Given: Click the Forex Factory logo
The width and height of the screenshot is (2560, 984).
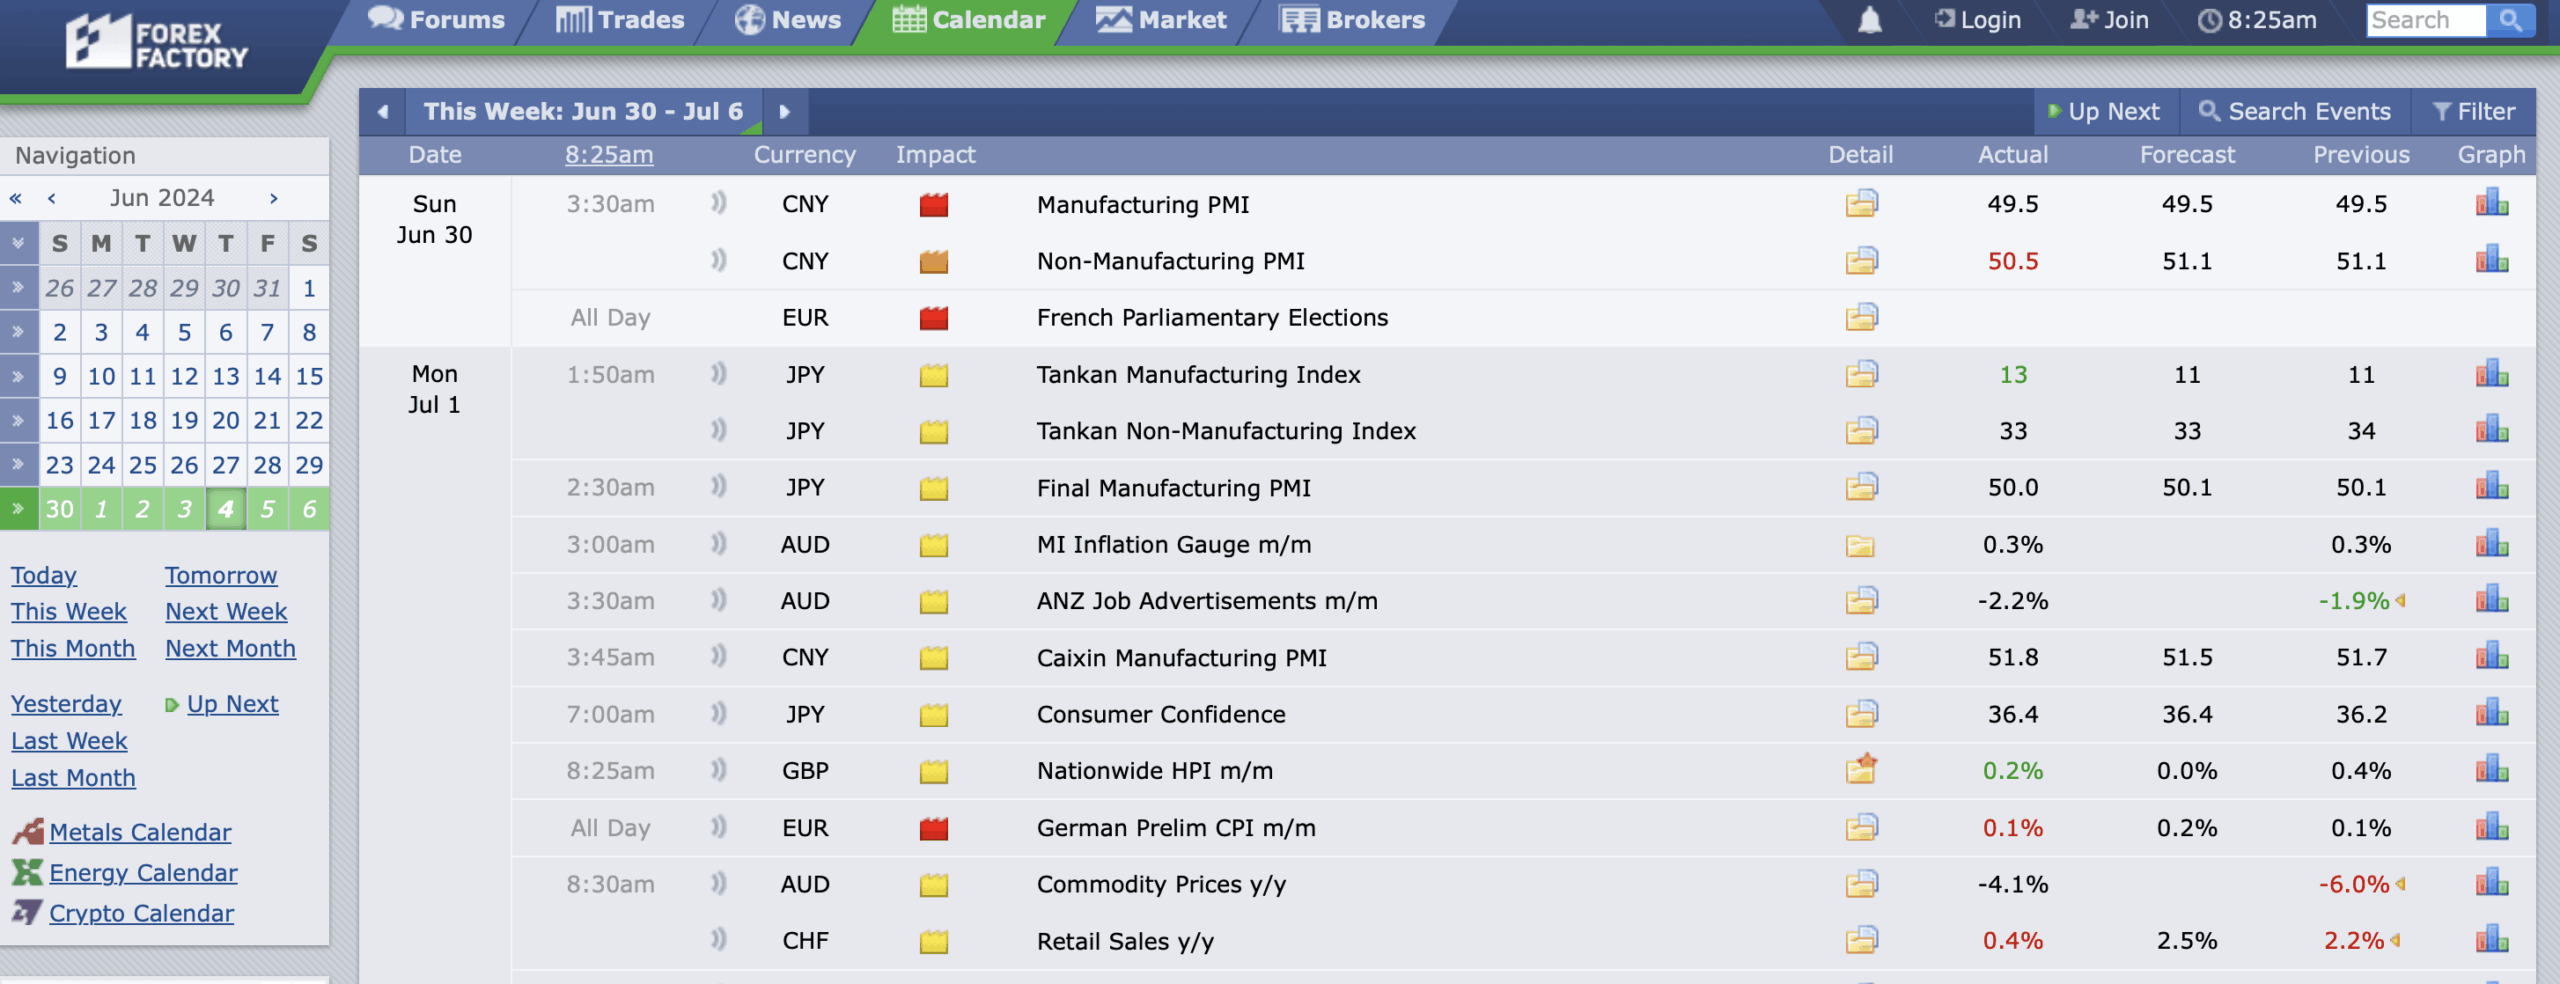Looking at the screenshot, I should (157, 43).
